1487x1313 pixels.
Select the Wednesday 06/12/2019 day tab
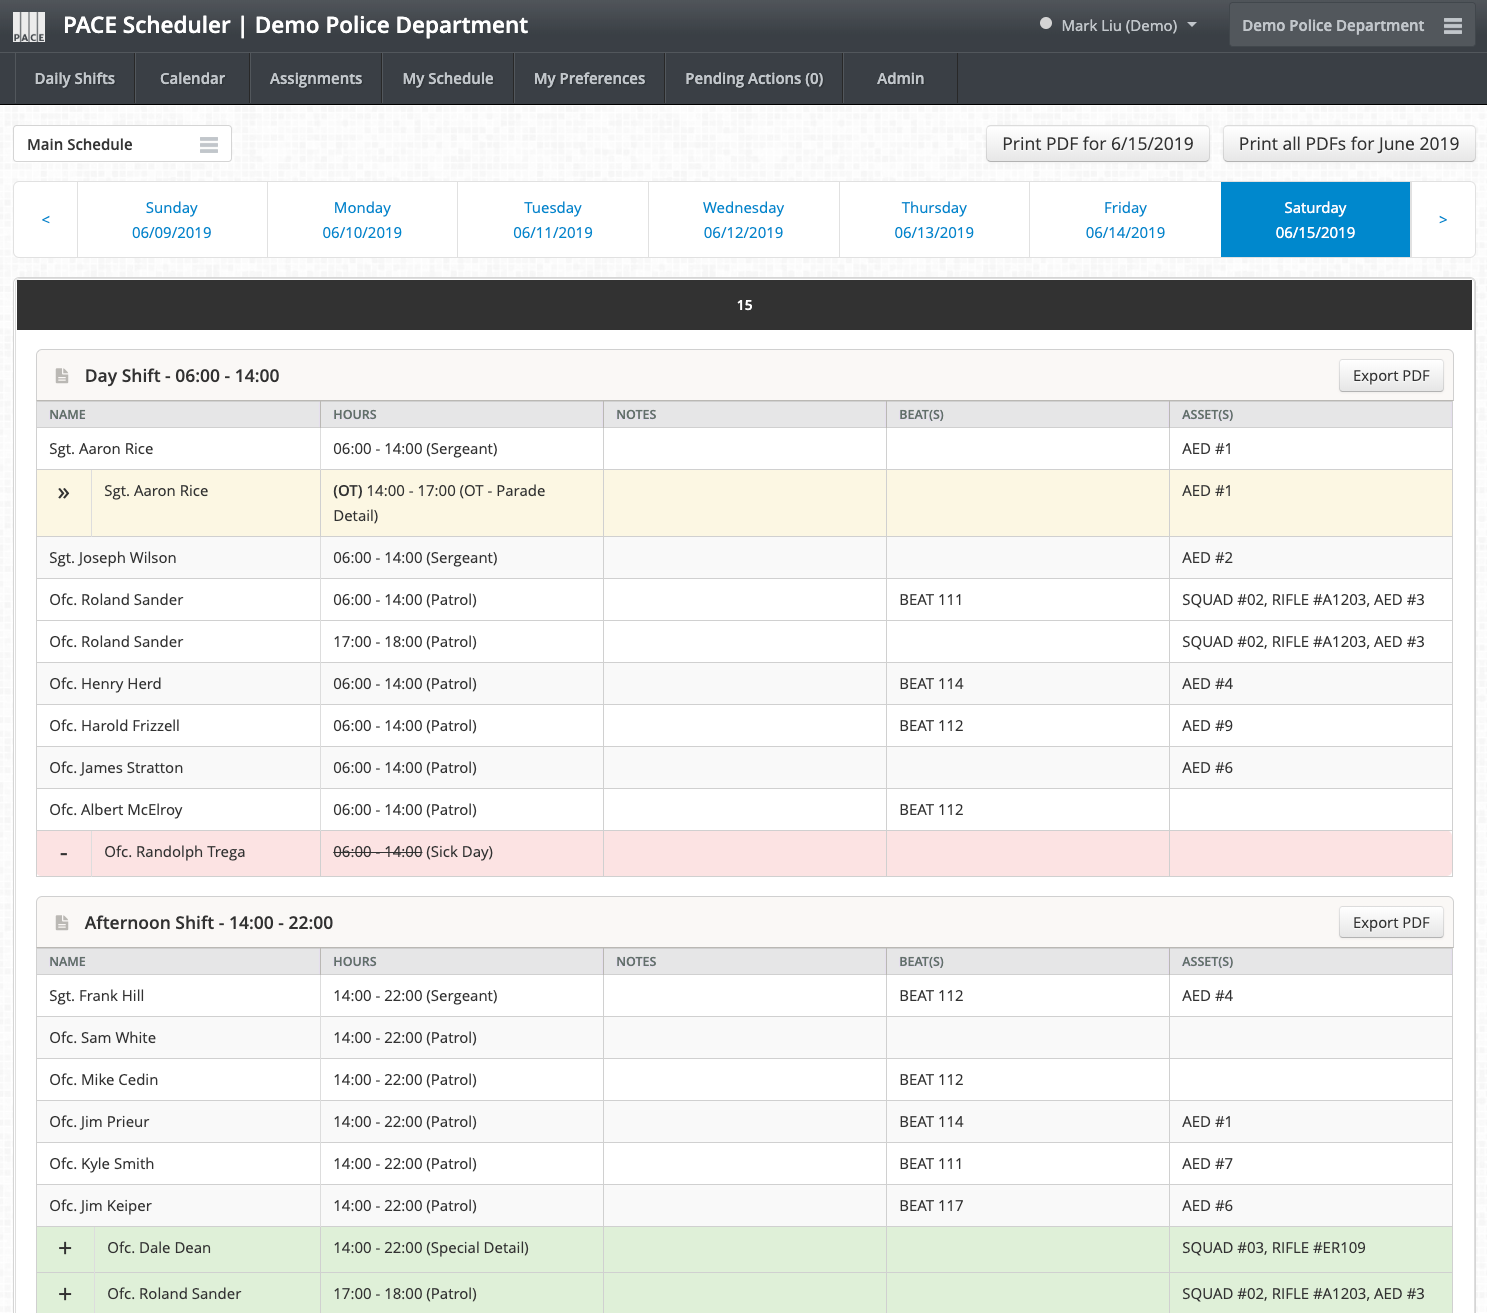tap(743, 220)
